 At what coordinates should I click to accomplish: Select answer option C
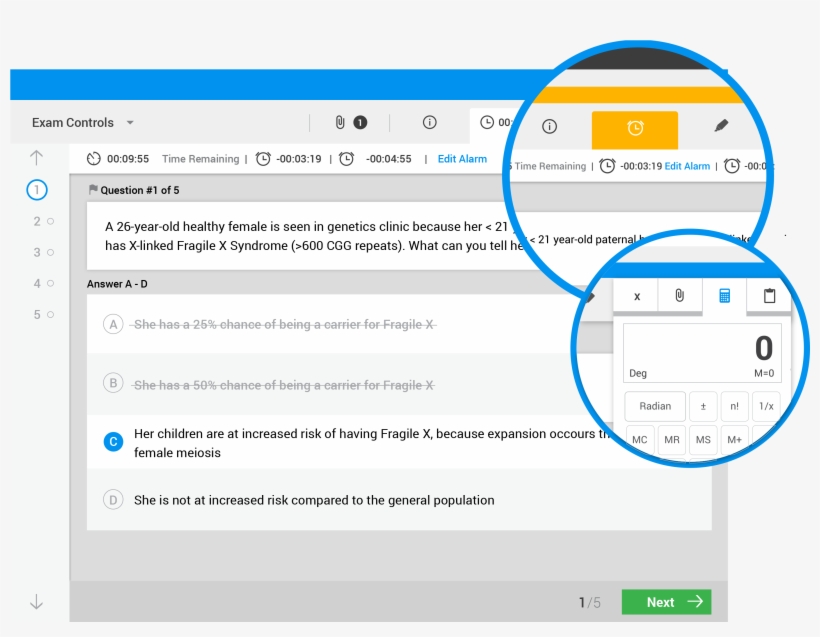click(114, 442)
